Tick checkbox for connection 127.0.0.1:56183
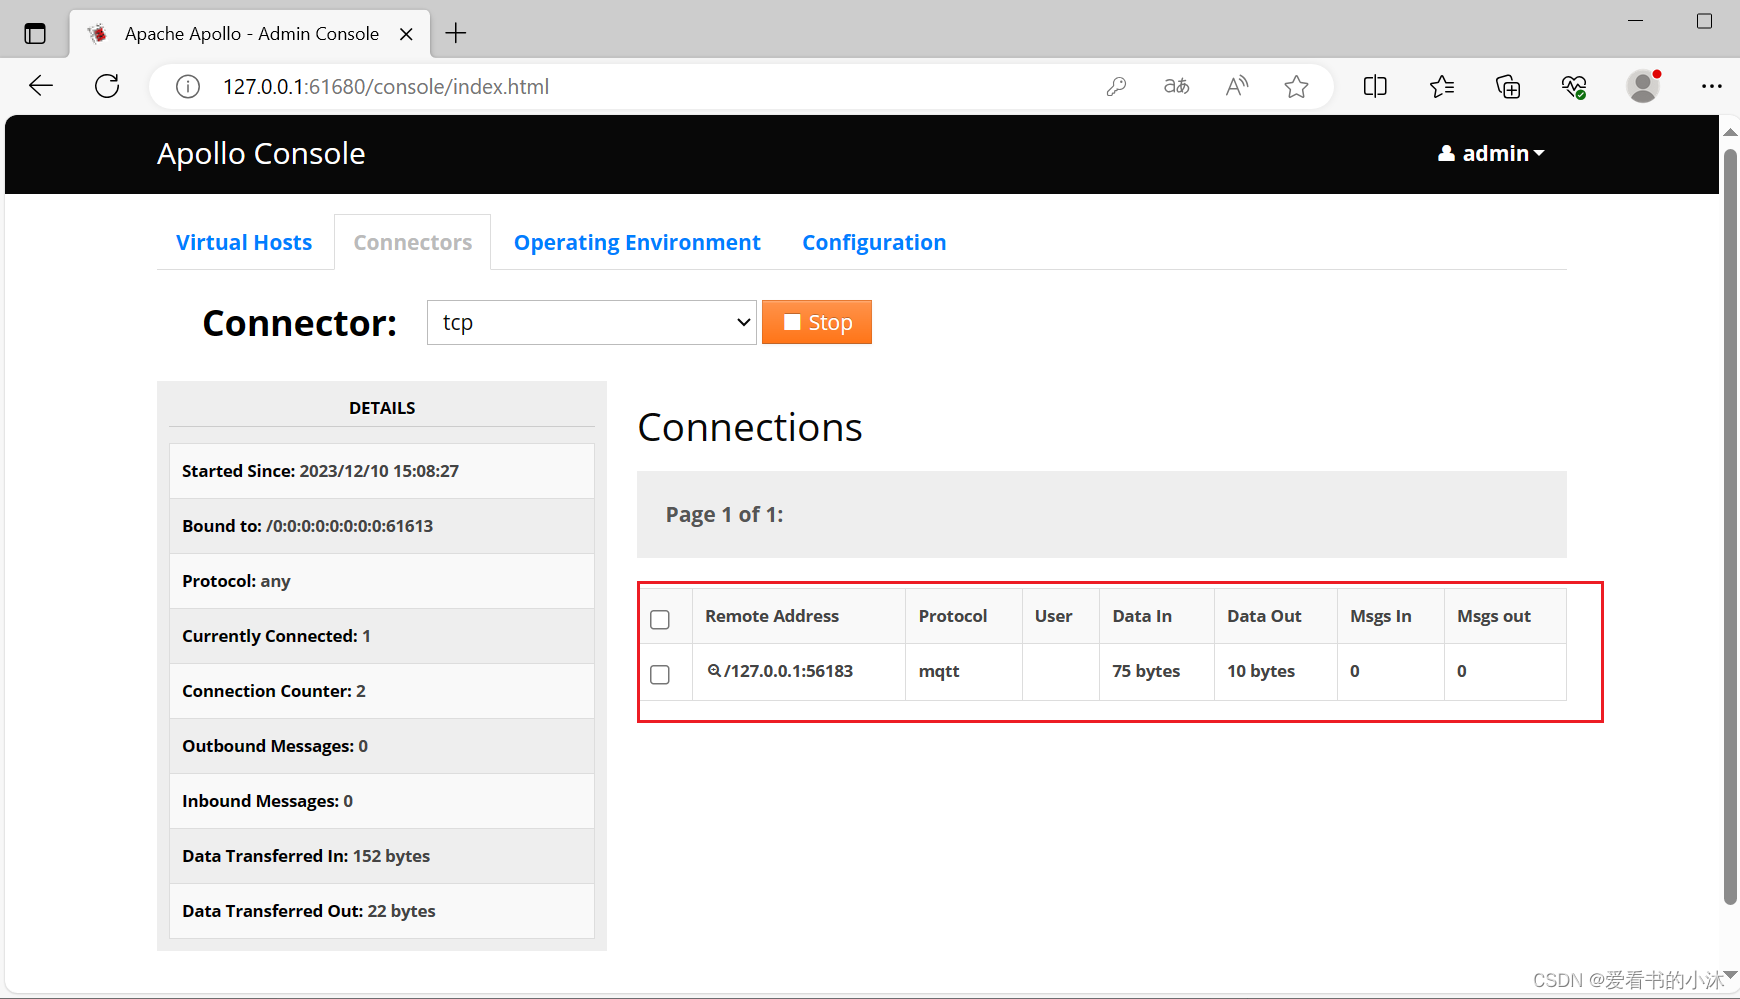Screen dimensions: 1740x999 coord(660,675)
